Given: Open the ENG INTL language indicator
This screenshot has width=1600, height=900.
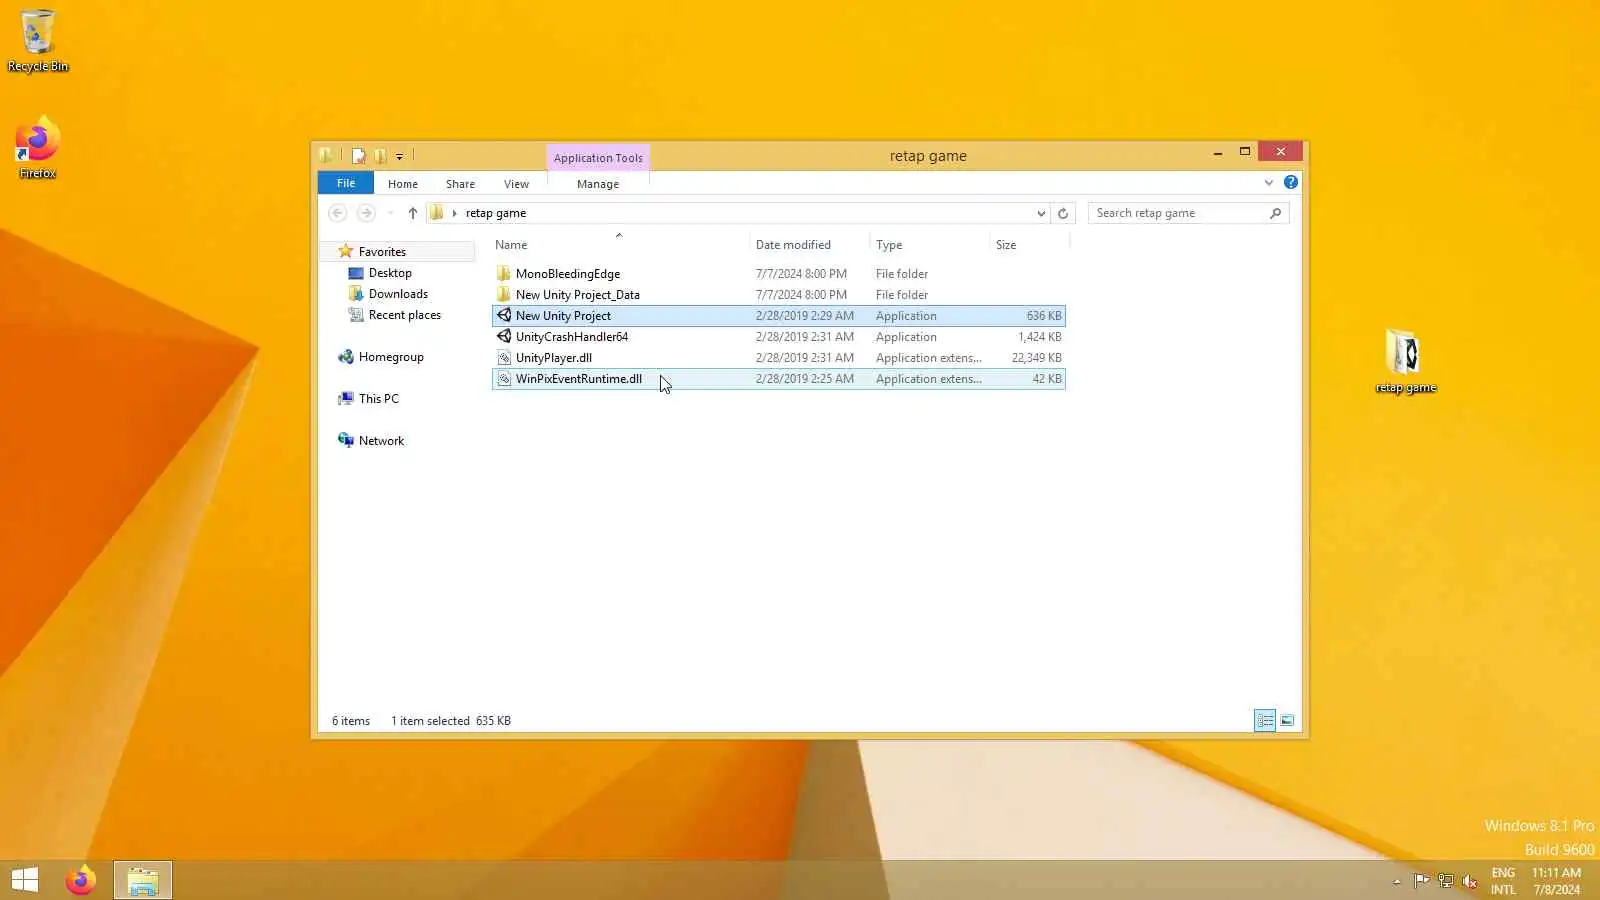Looking at the screenshot, I should point(1503,881).
